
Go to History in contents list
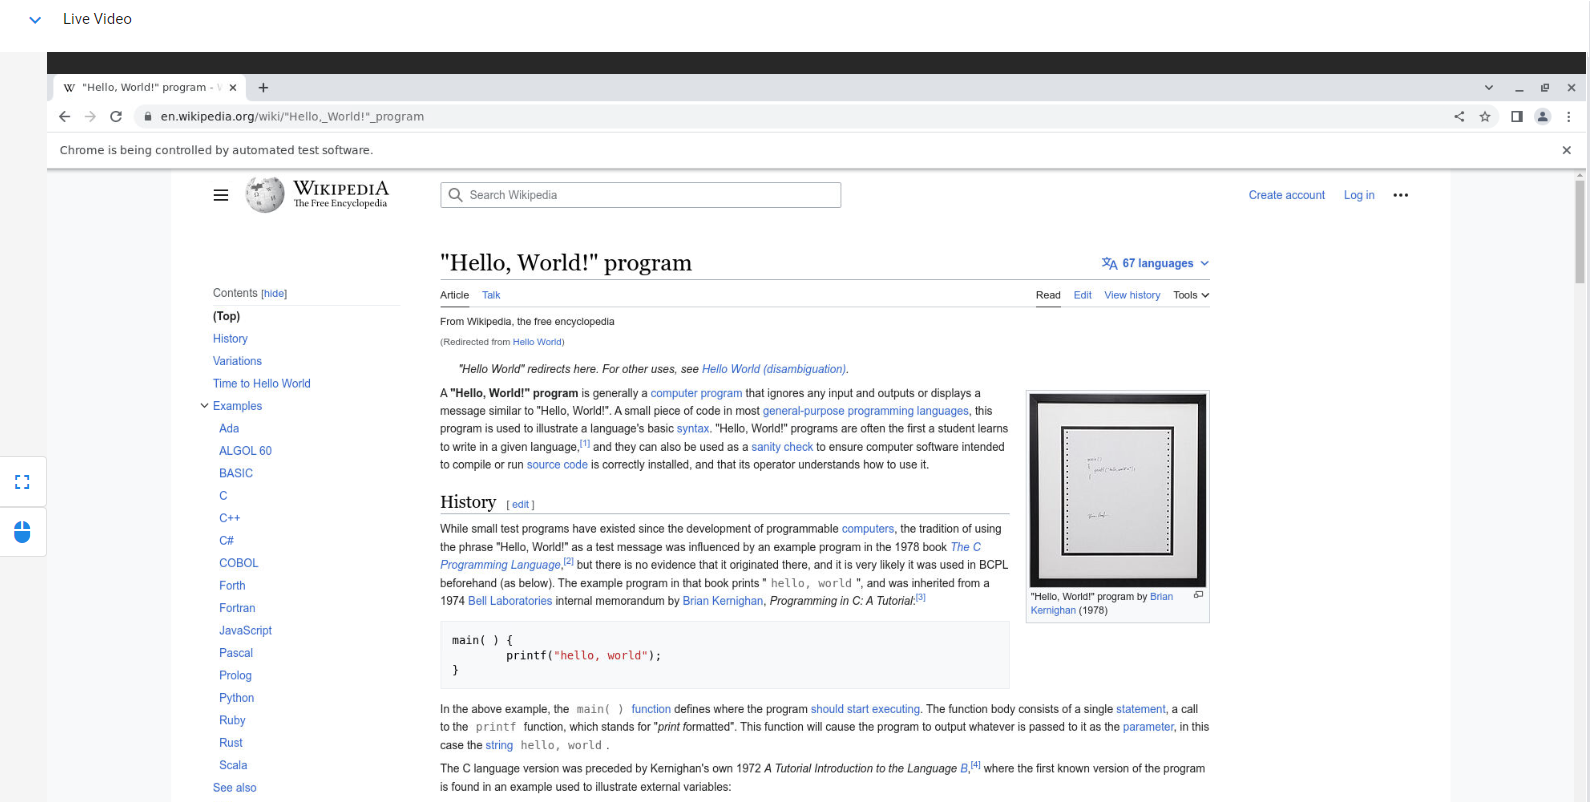230,339
